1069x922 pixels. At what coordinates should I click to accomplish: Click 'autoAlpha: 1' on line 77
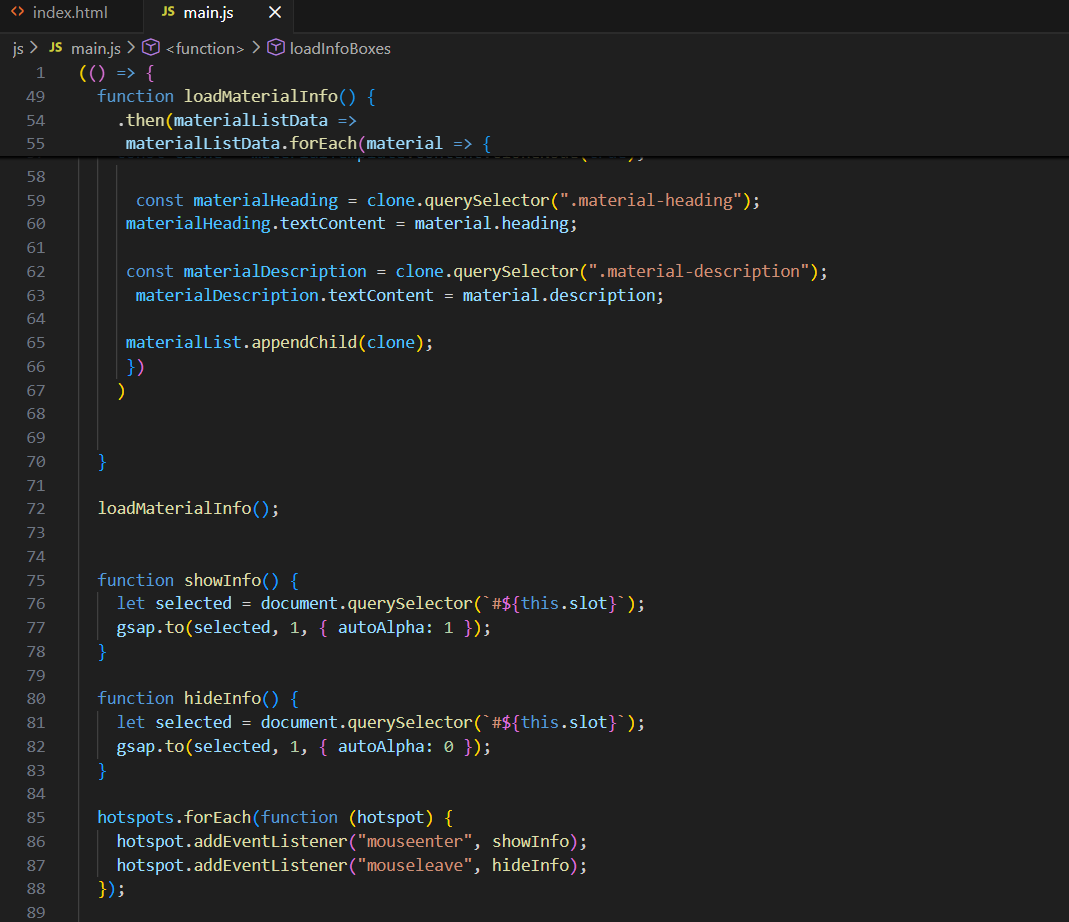coord(395,627)
